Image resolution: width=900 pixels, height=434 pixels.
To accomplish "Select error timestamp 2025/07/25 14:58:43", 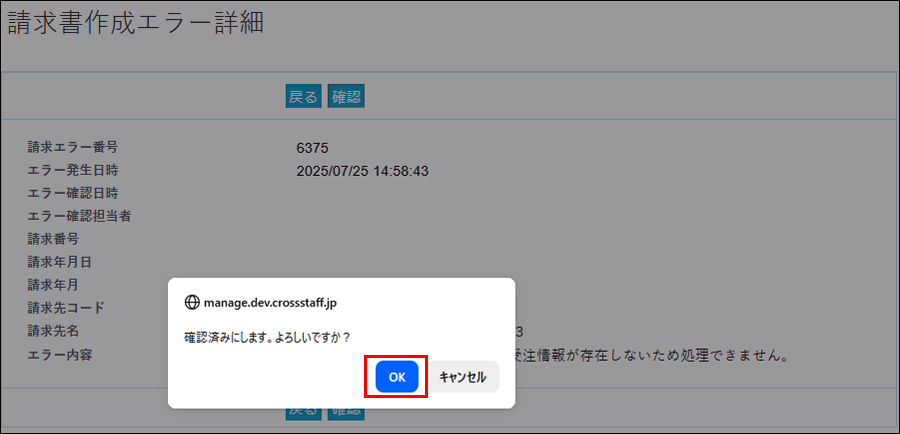I will 363,171.
